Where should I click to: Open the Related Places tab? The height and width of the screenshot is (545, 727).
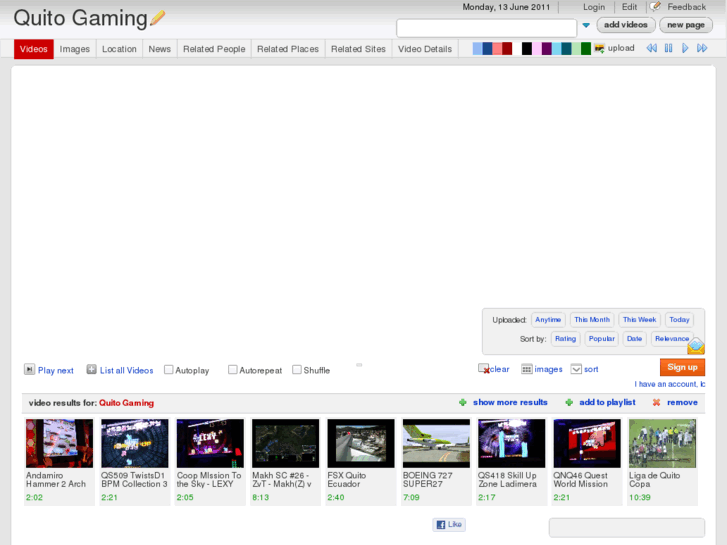[x=288, y=49]
